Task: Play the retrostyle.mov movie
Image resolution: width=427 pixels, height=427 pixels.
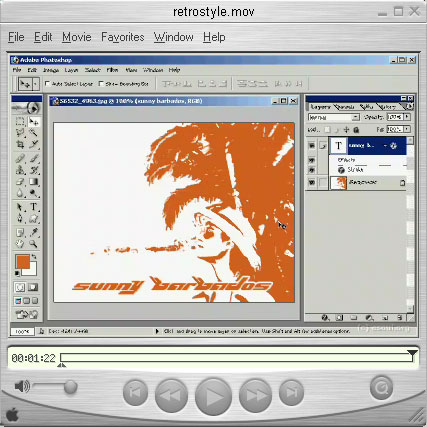Action: point(213,396)
